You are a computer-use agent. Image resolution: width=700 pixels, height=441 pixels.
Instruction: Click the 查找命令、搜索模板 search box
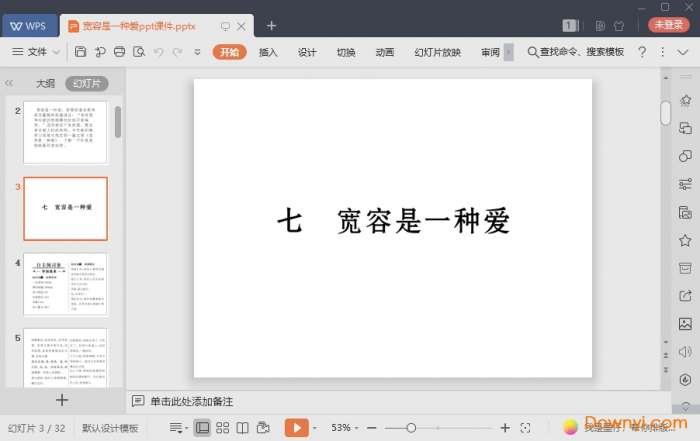576,52
